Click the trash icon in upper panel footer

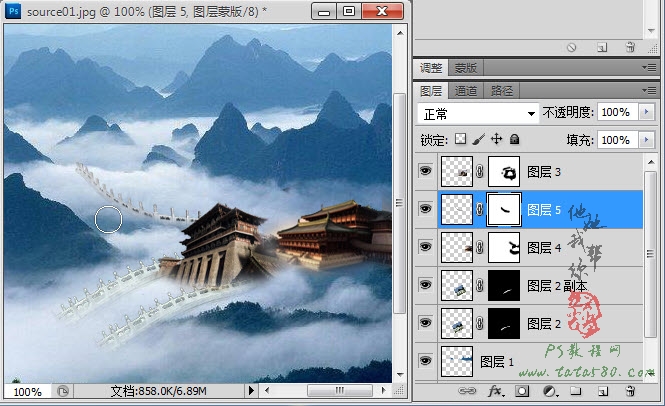pyautogui.click(x=630, y=47)
